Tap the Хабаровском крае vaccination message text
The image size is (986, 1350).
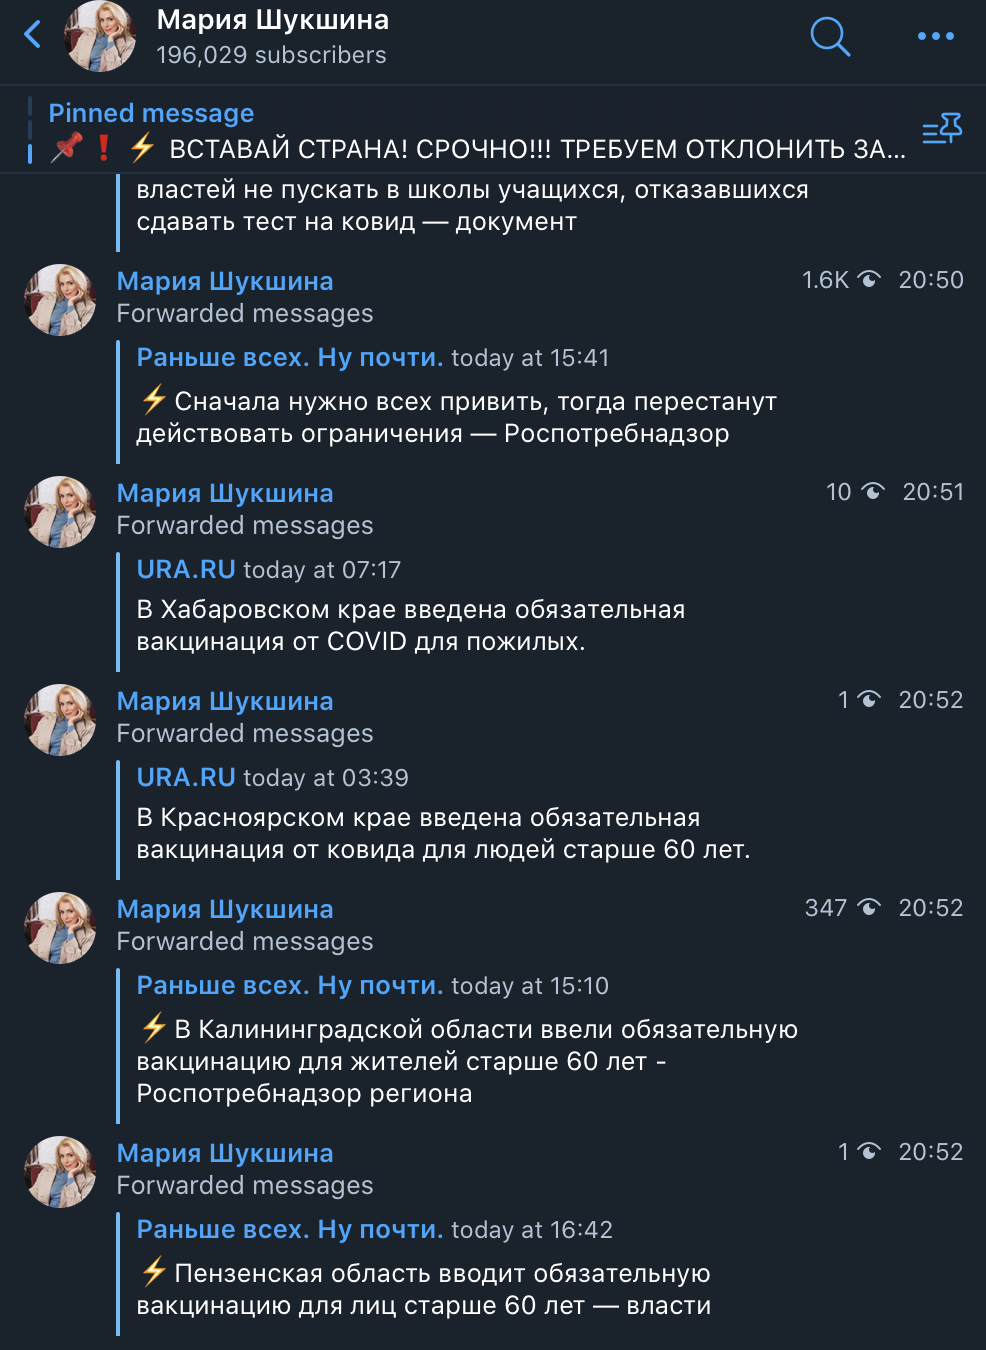pos(410,625)
